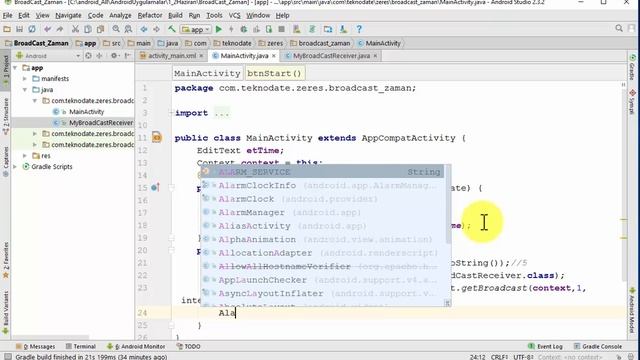Expand the res folder node
Viewport: 640px width, 360px height.
tap(25, 156)
